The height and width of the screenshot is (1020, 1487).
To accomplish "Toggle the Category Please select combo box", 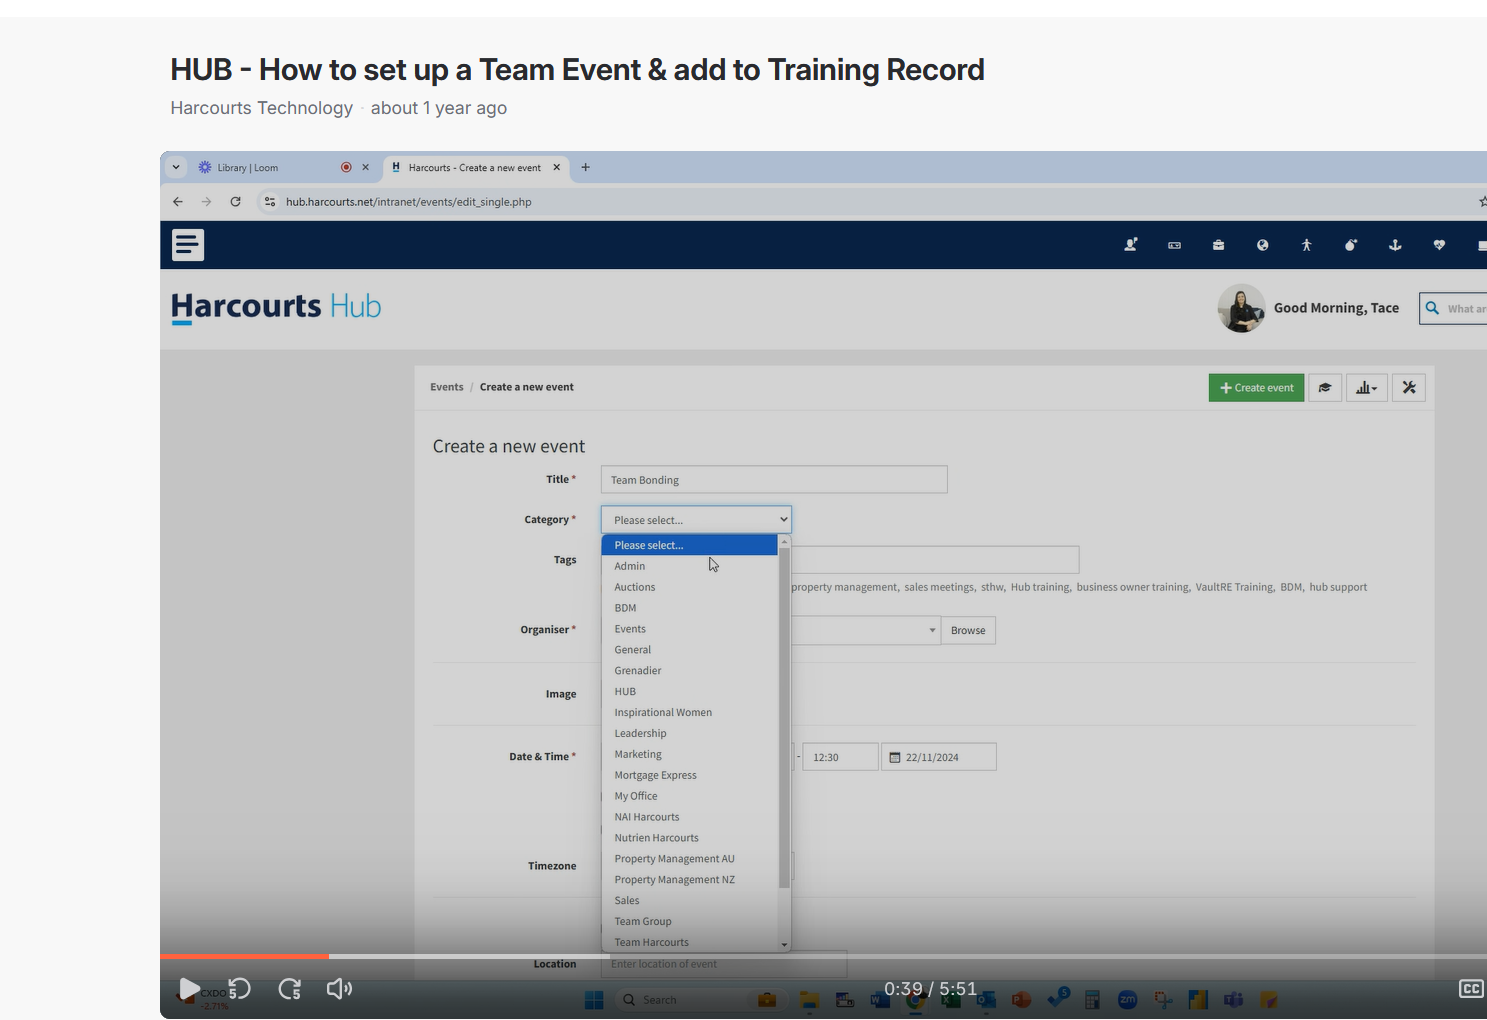I will 696,520.
